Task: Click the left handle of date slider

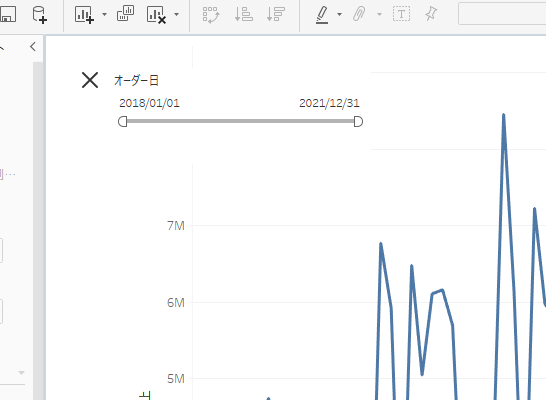Action: pos(123,121)
